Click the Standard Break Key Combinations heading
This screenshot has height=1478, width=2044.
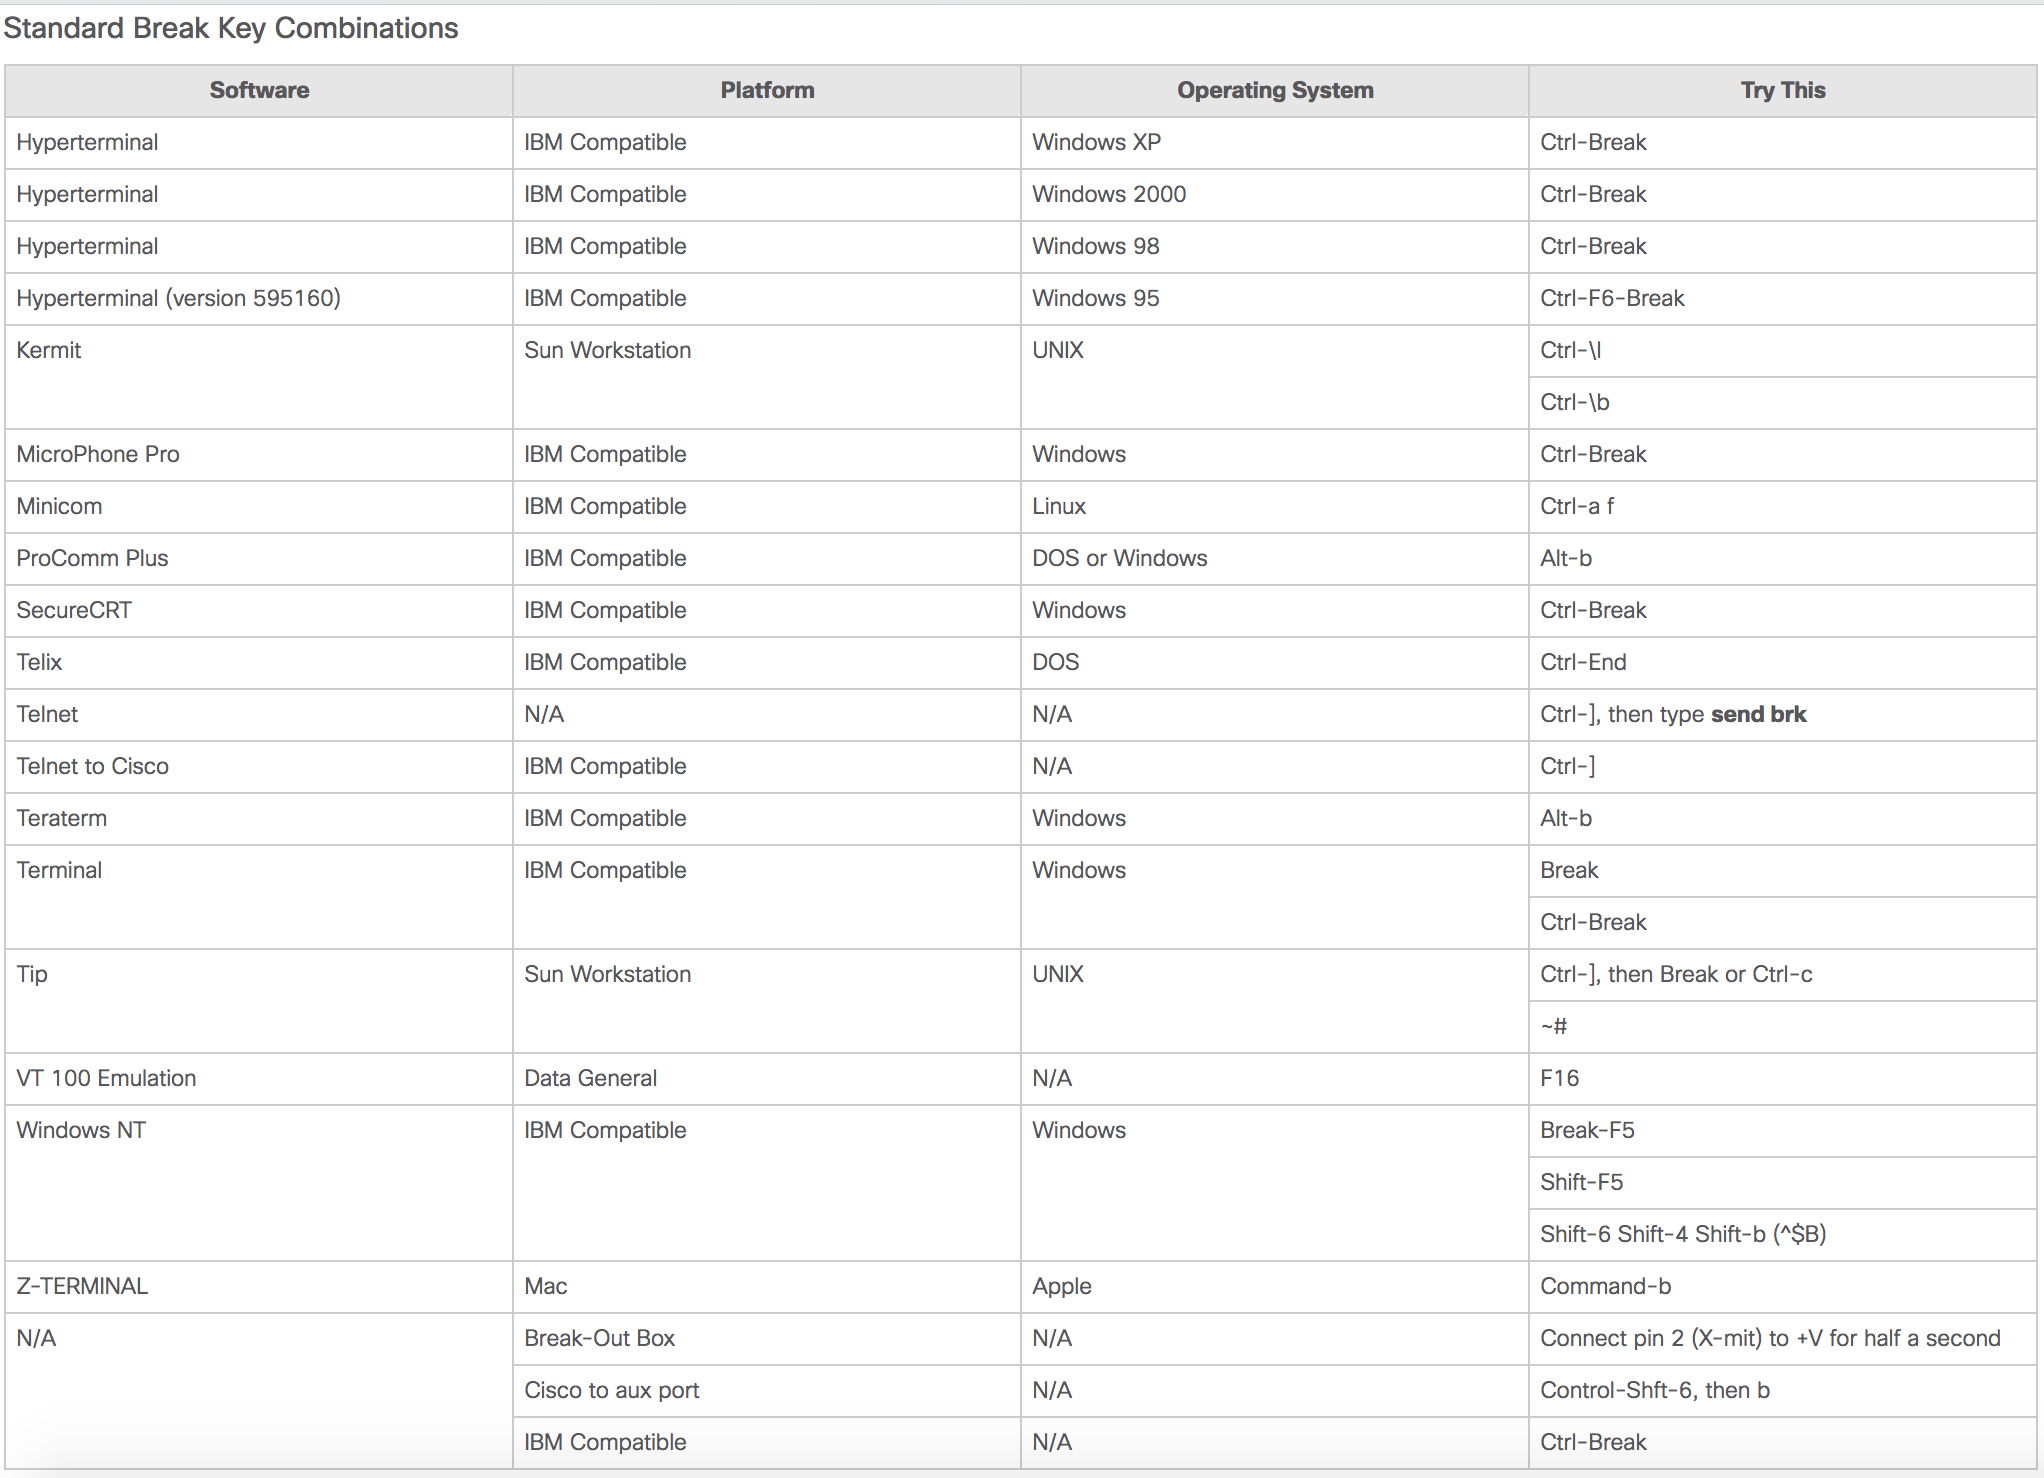[x=231, y=28]
